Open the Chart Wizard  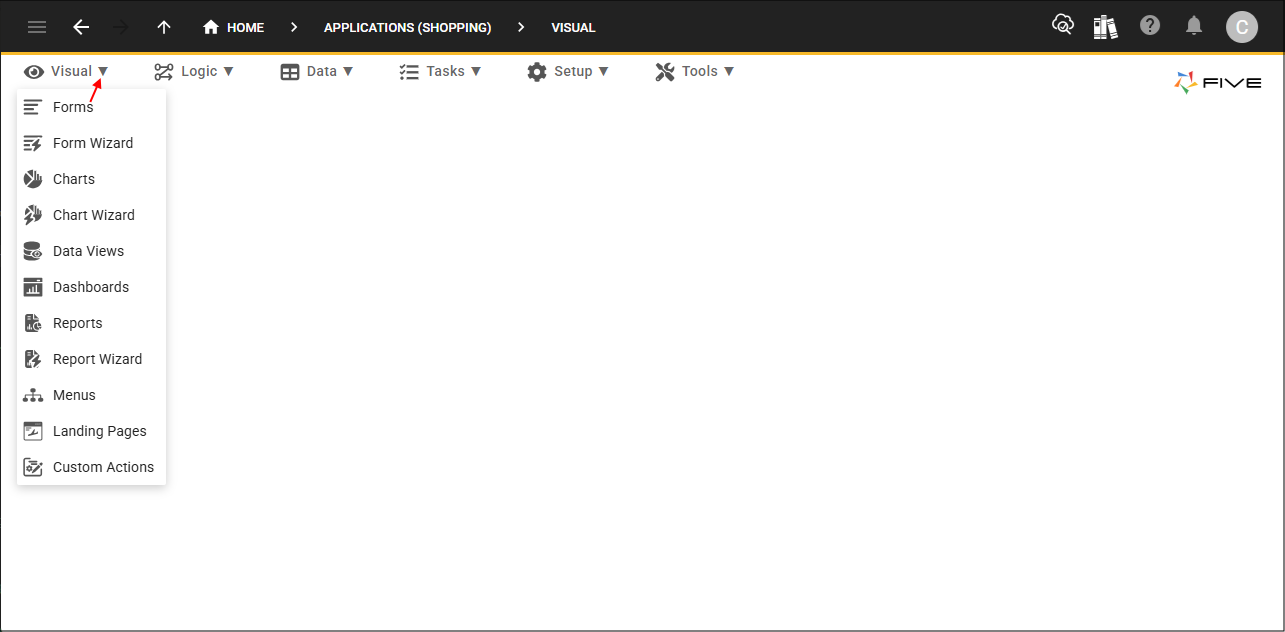[94, 214]
